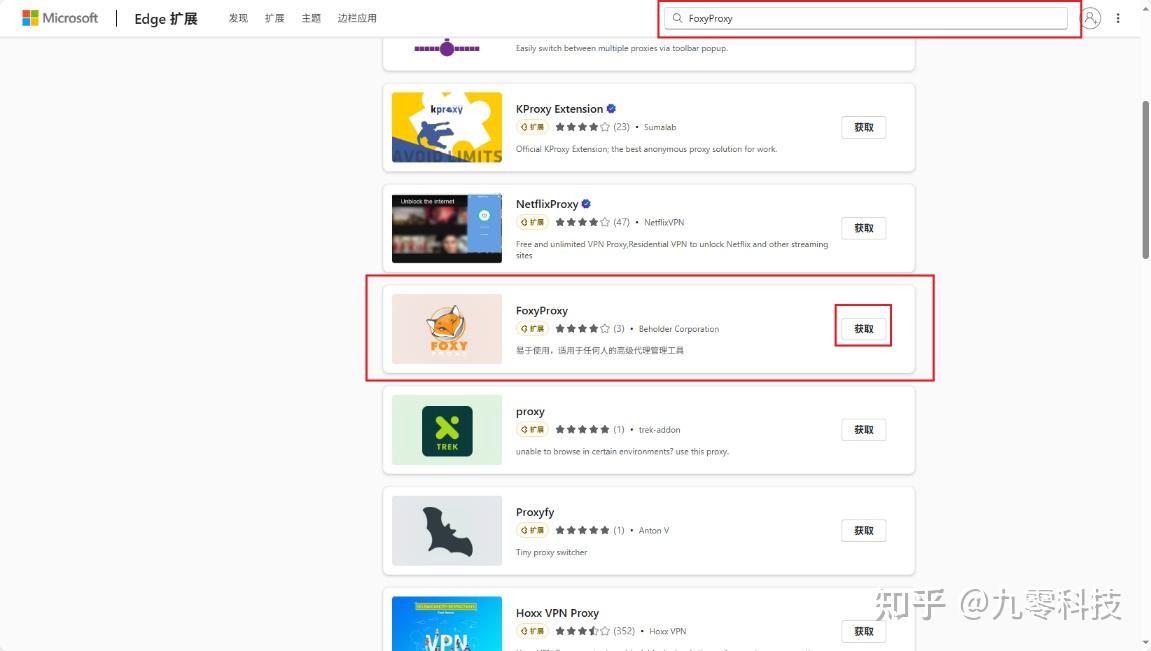The height and width of the screenshot is (651, 1151).
Task: Click the search magnifier icon
Action: click(678, 18)
